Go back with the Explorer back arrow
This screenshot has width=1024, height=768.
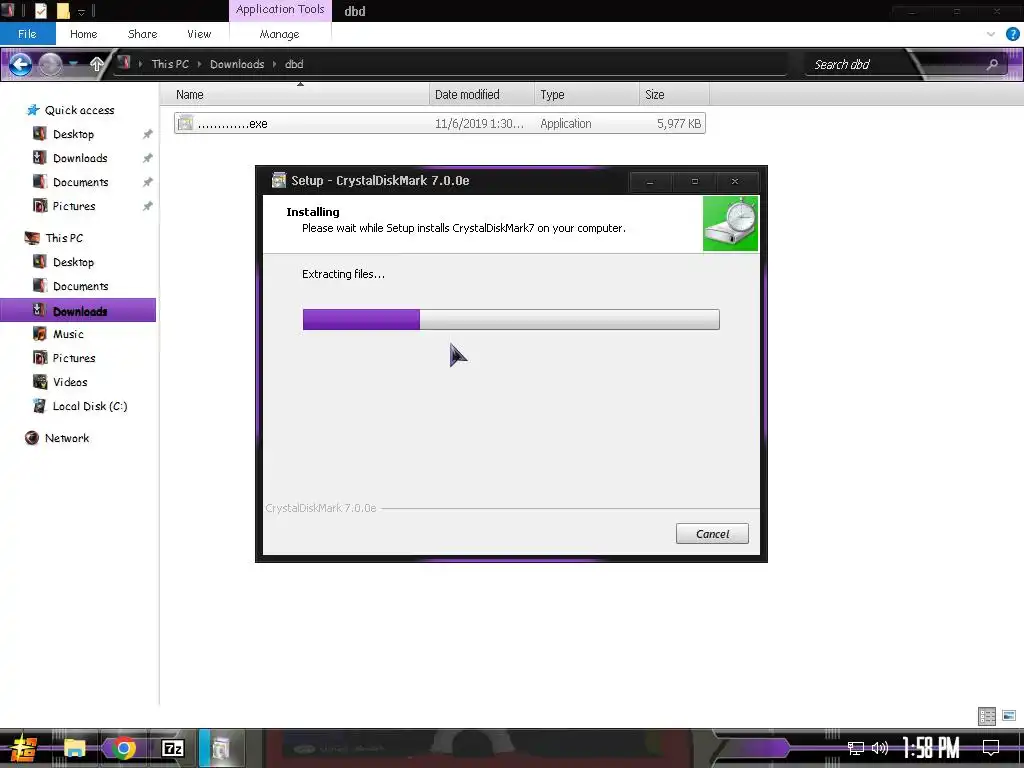point(20,64)
